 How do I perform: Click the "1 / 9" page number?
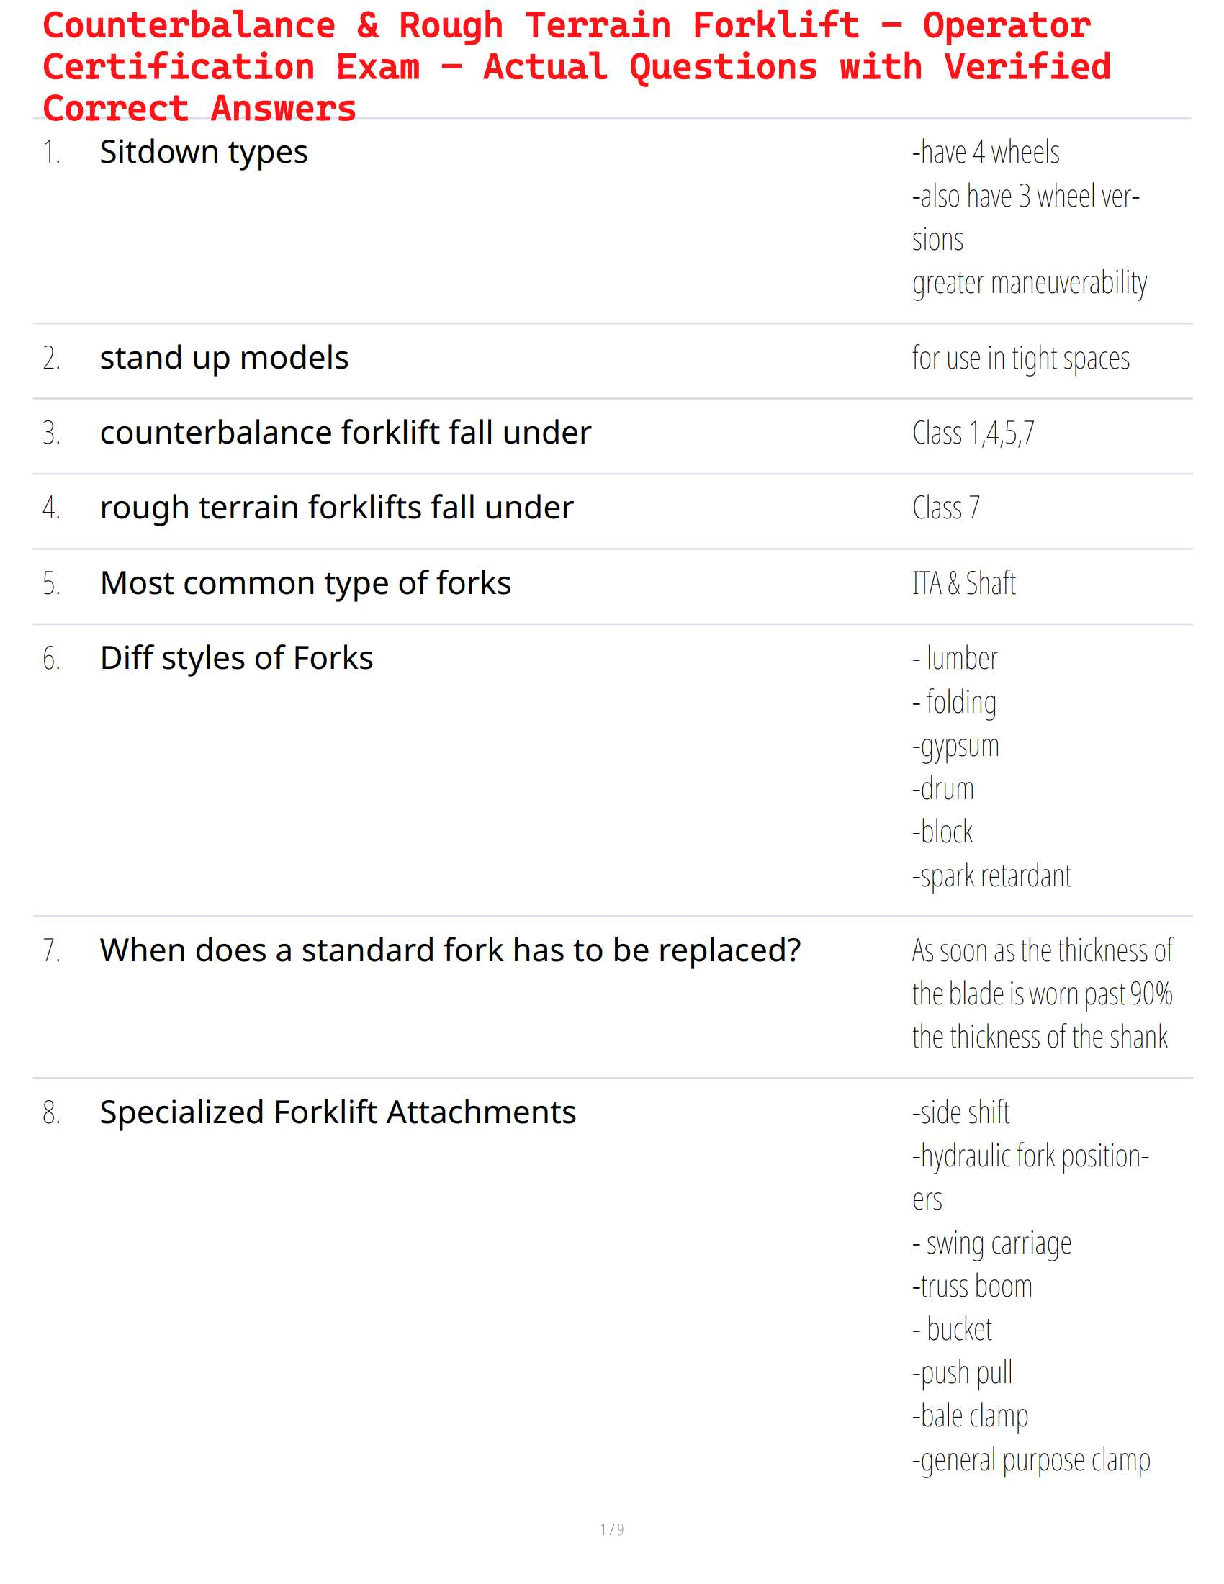(x=612, y=1529)
